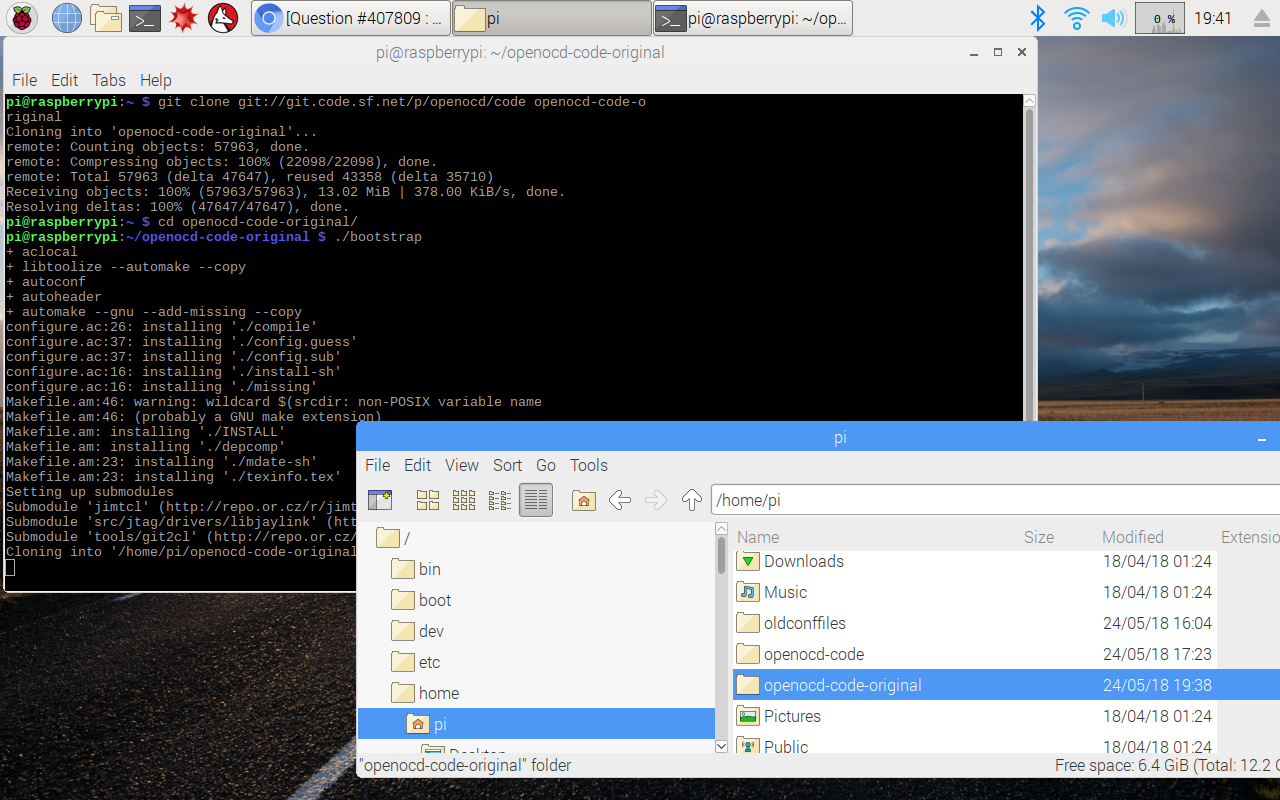Toggle the detailed list view button

(x=536, y=500)
